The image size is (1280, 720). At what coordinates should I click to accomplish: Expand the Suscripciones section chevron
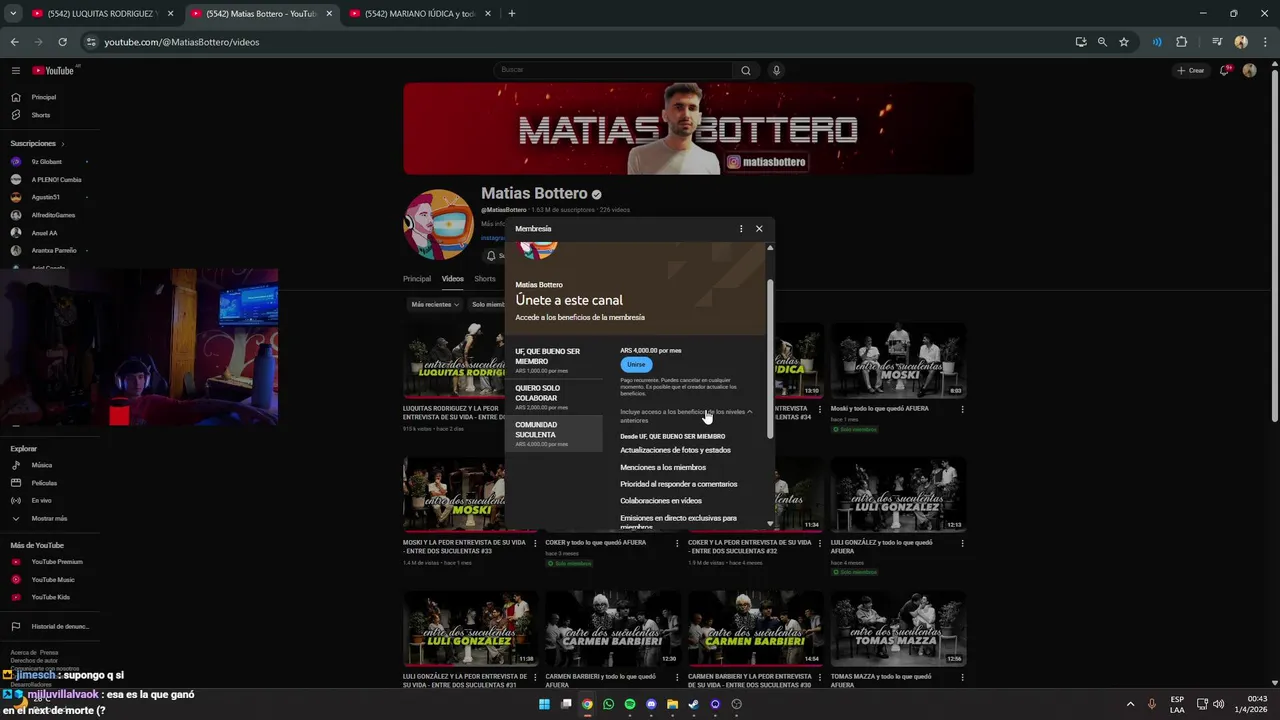[x=63, y=144]
